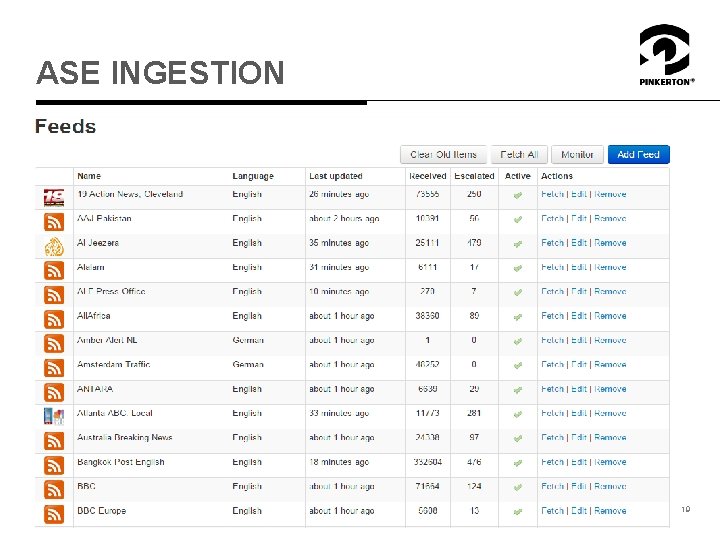Click active checkmark for Amsterdam Traffic

[518, 366]
